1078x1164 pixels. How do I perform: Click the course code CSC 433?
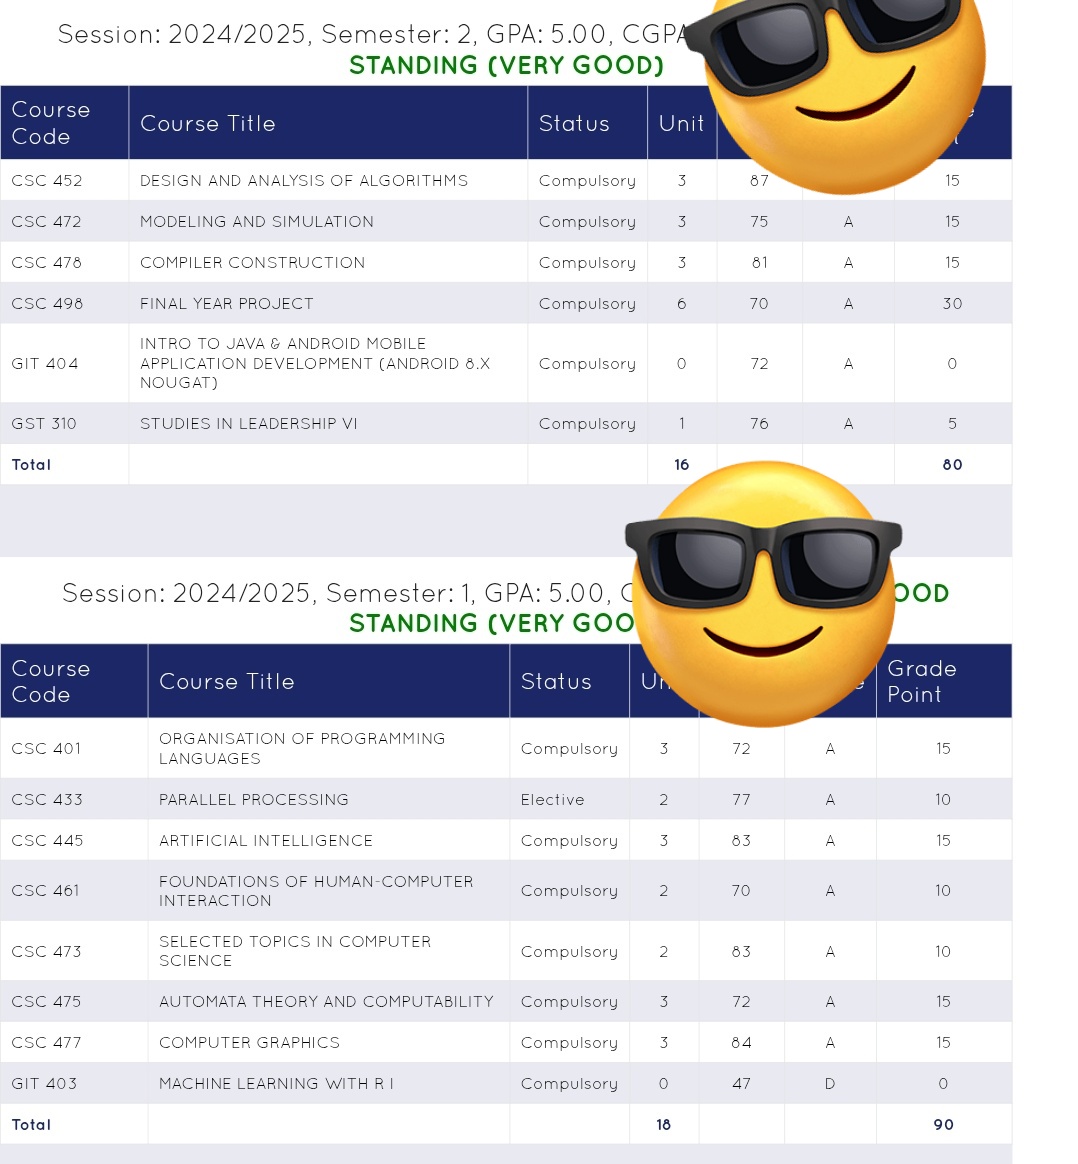(47, 799)
